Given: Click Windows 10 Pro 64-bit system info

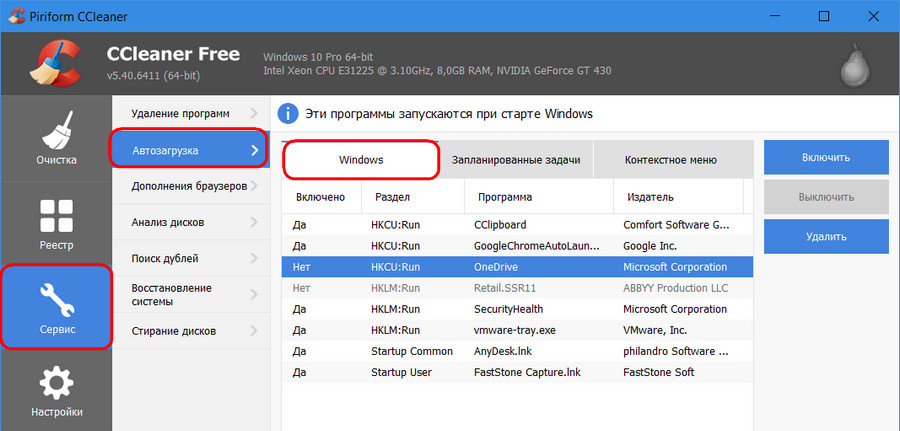Looking at the screenshot, I should [x=319, y=57].
